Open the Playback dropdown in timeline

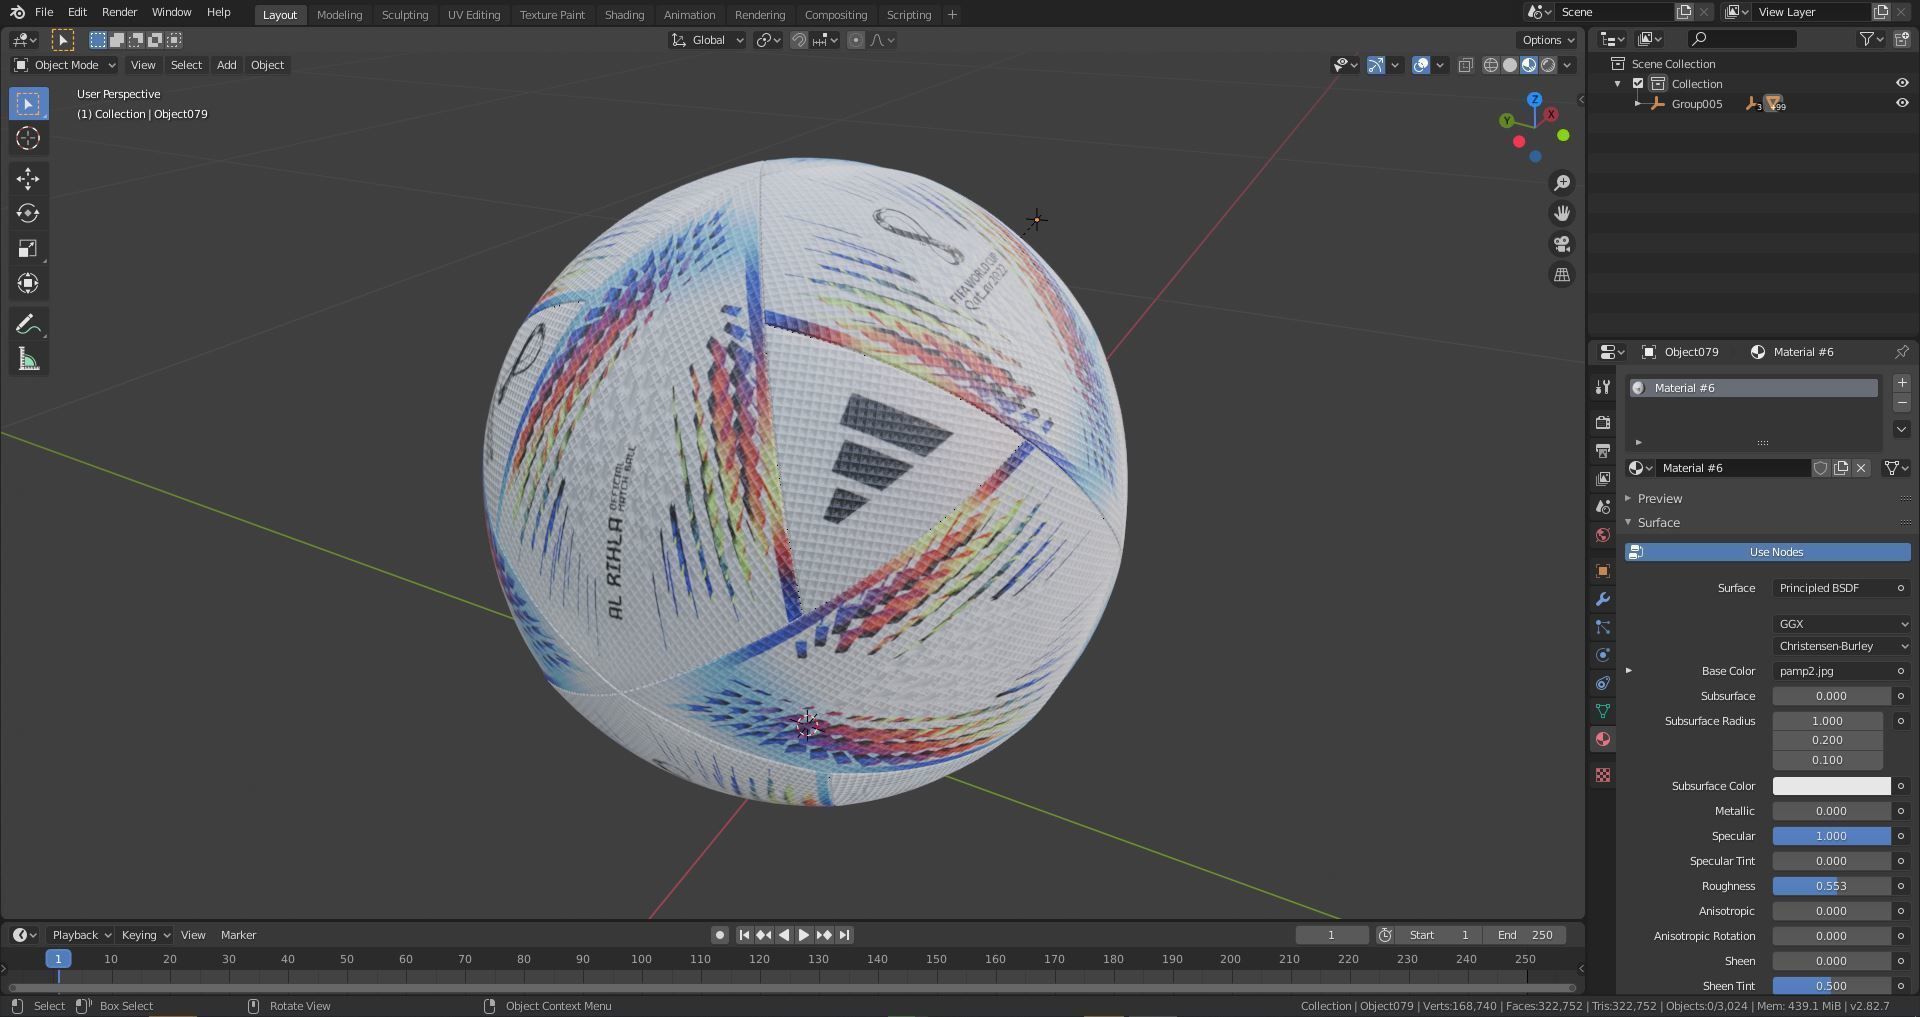[80, 935]
